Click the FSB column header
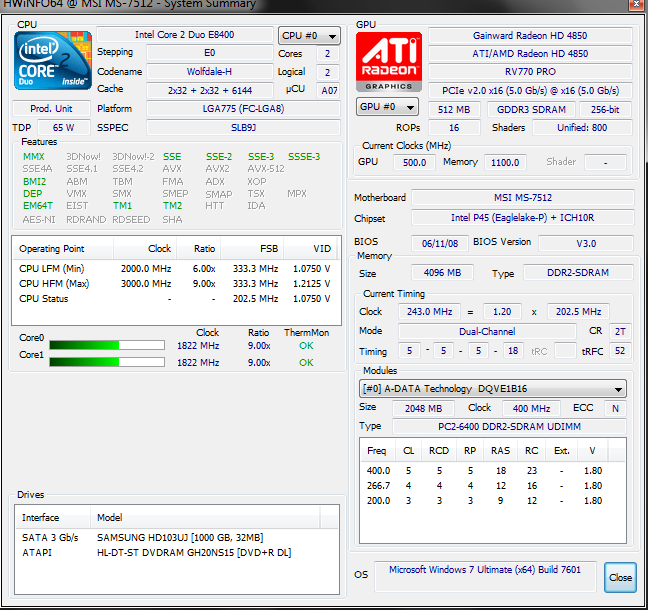 coord(252,248)
